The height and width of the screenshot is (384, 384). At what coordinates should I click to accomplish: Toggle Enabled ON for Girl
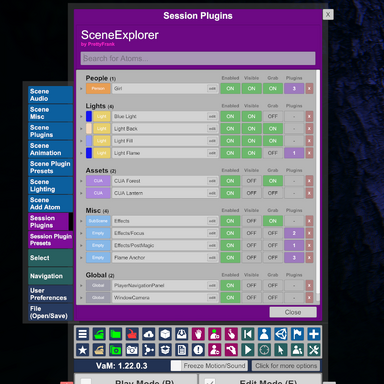tap(230, 89)
